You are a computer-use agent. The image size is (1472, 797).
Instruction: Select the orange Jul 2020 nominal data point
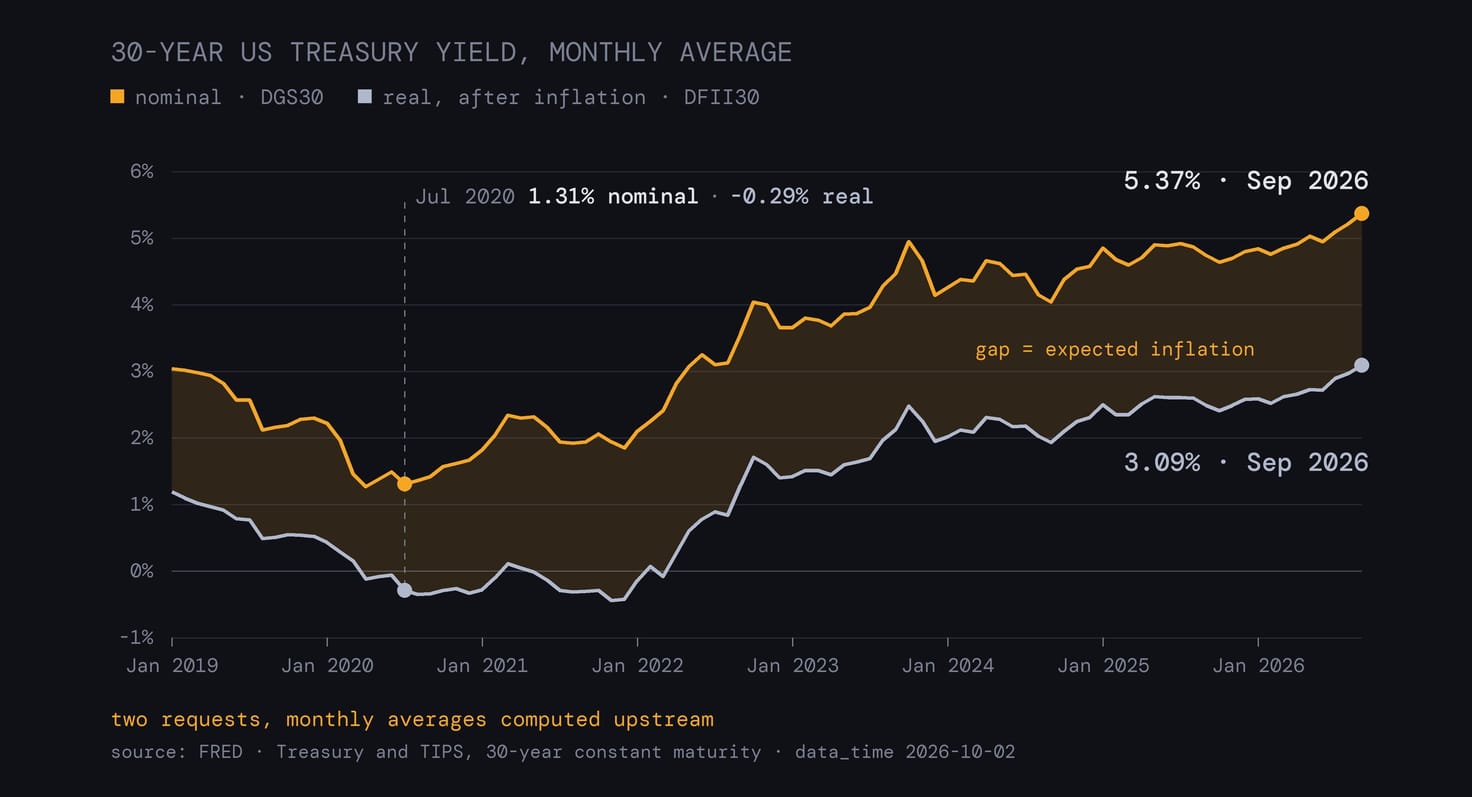pos(404,484)
